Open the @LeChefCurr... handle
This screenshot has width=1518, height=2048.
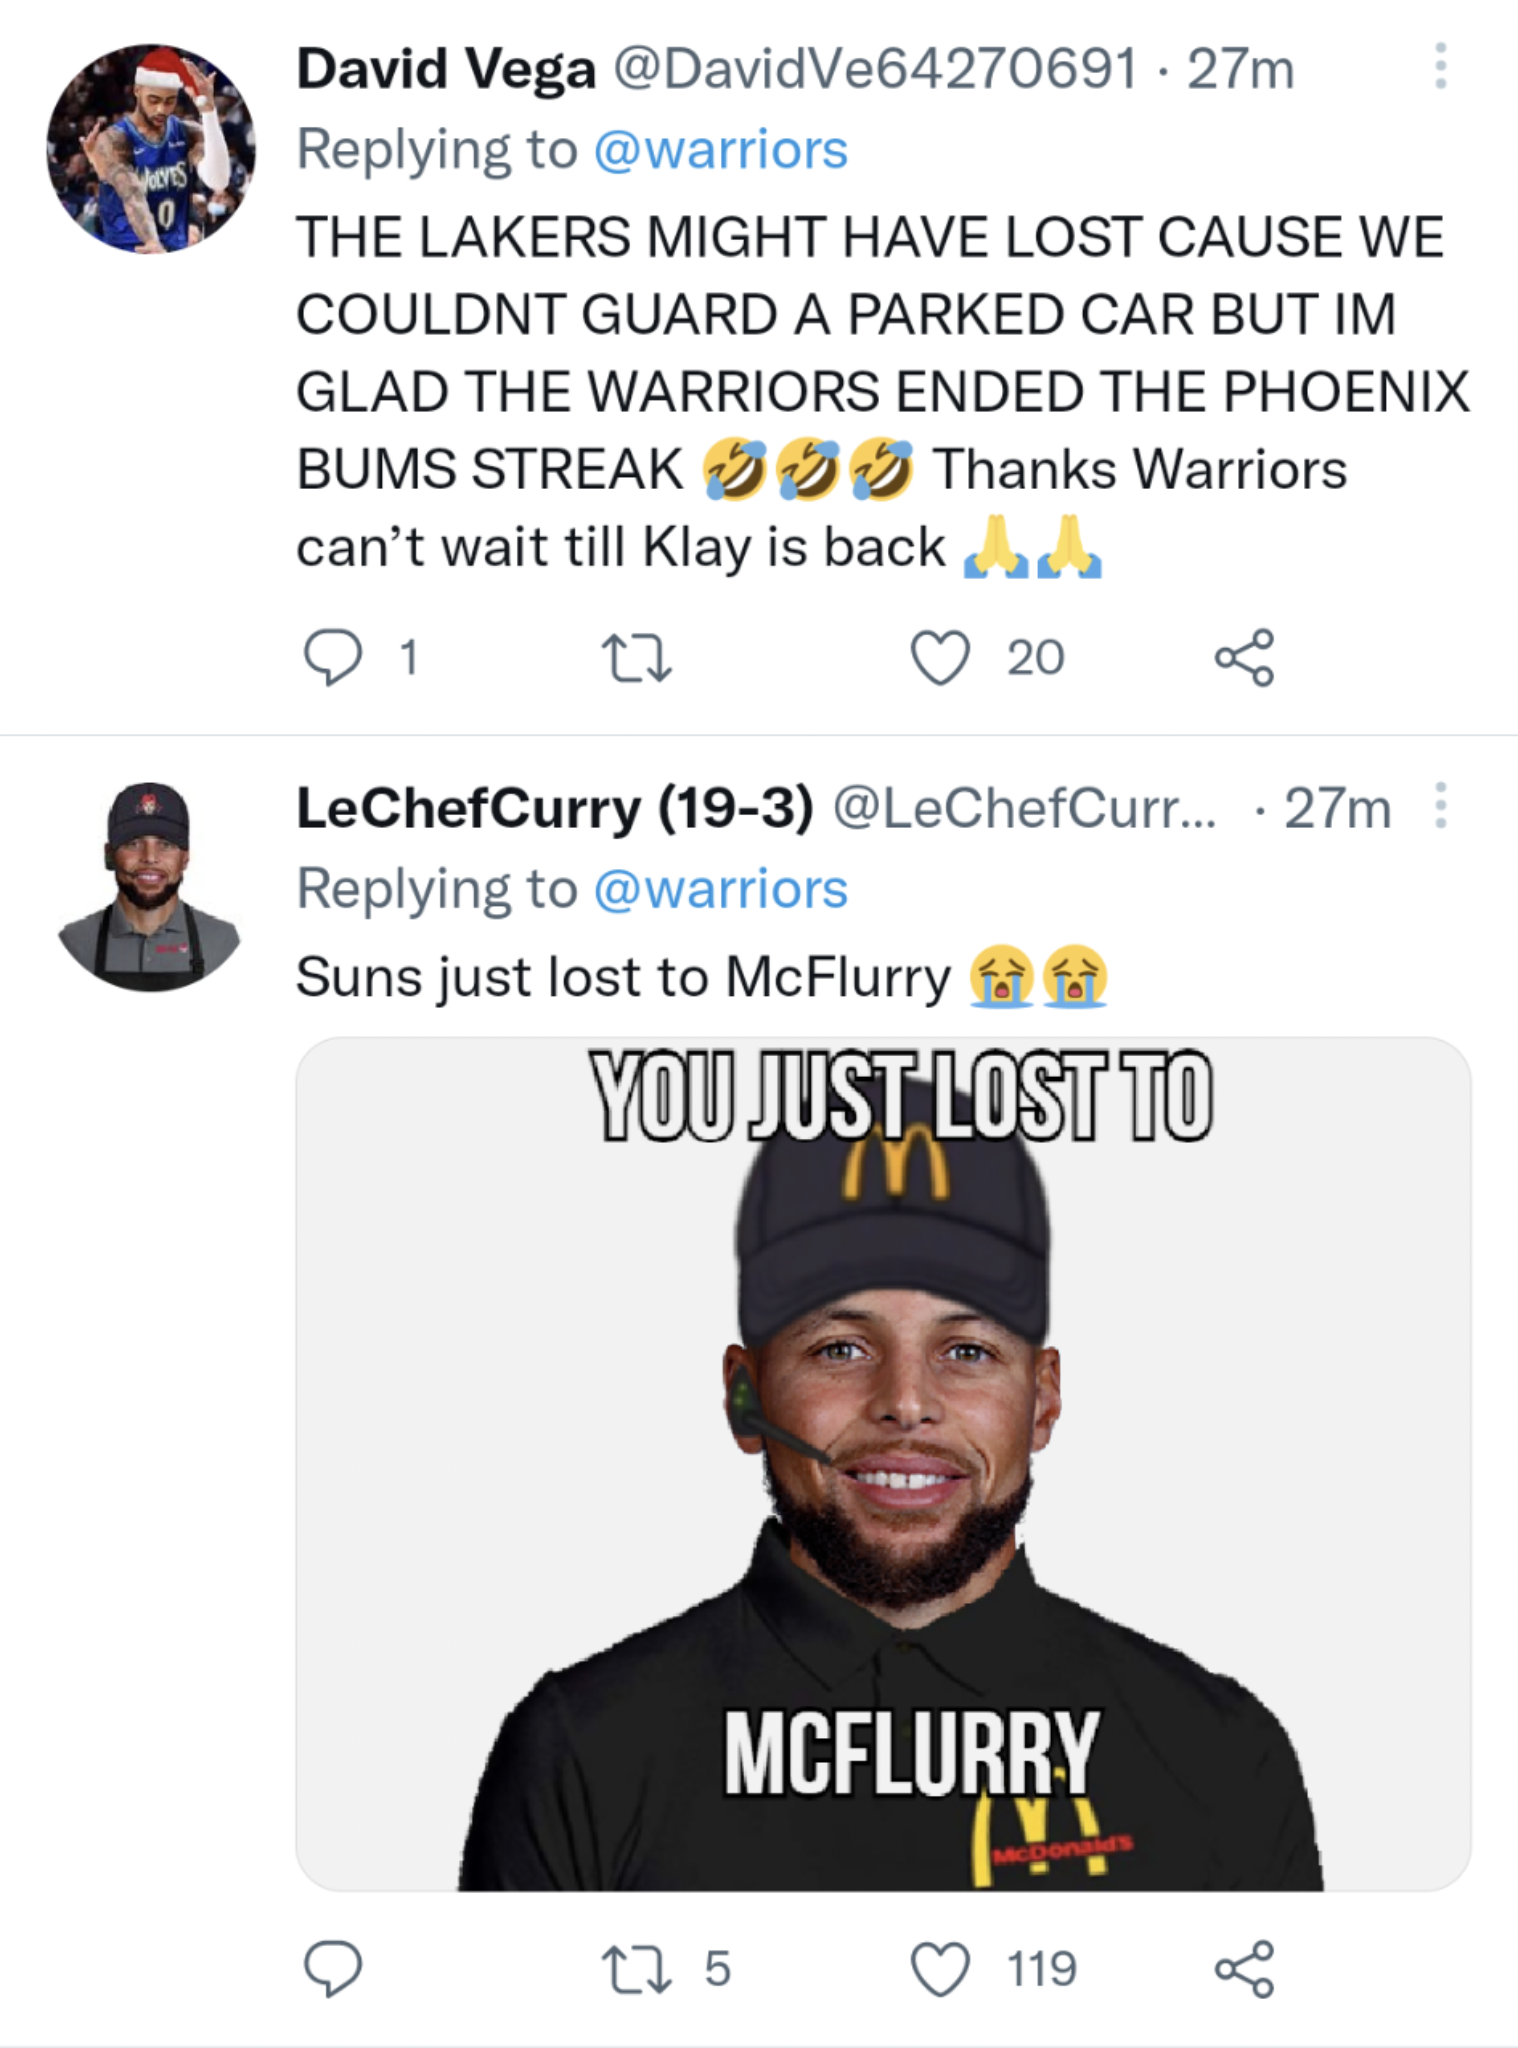(x=1024, y=808)
